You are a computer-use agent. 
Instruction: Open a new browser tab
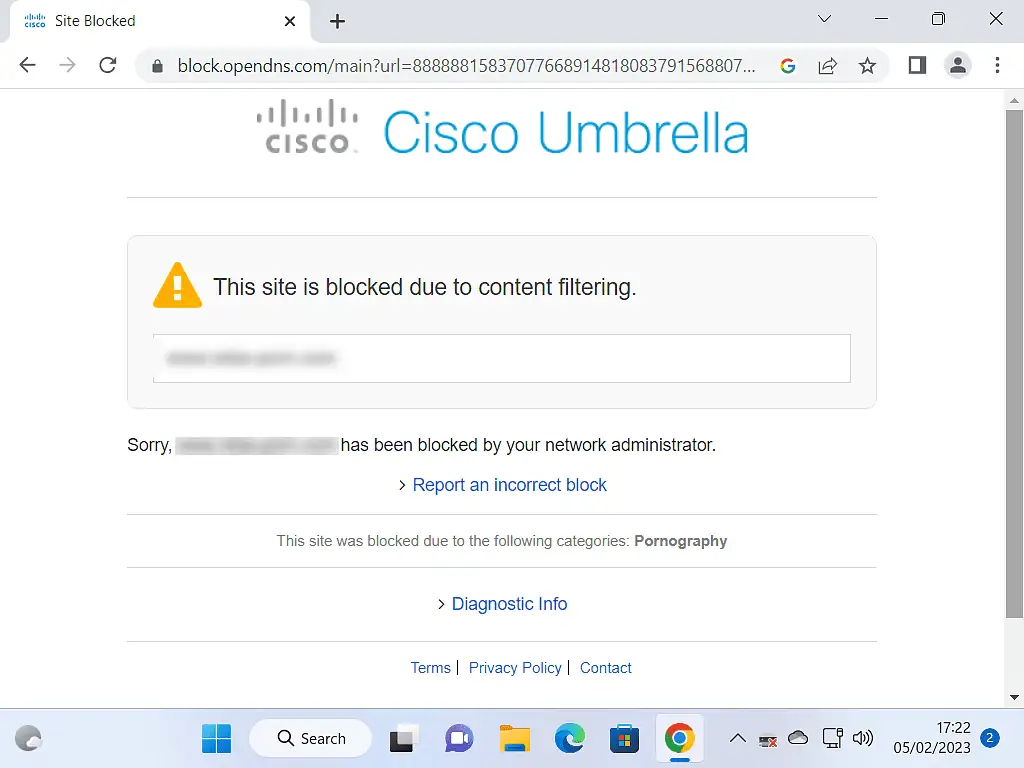(x=337, y=21)
